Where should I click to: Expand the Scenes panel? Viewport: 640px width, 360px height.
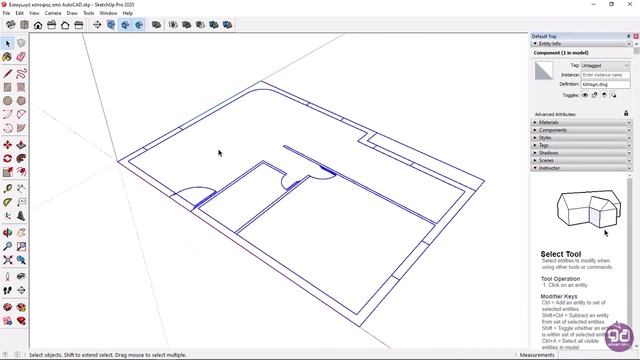[x=581, y=160]
